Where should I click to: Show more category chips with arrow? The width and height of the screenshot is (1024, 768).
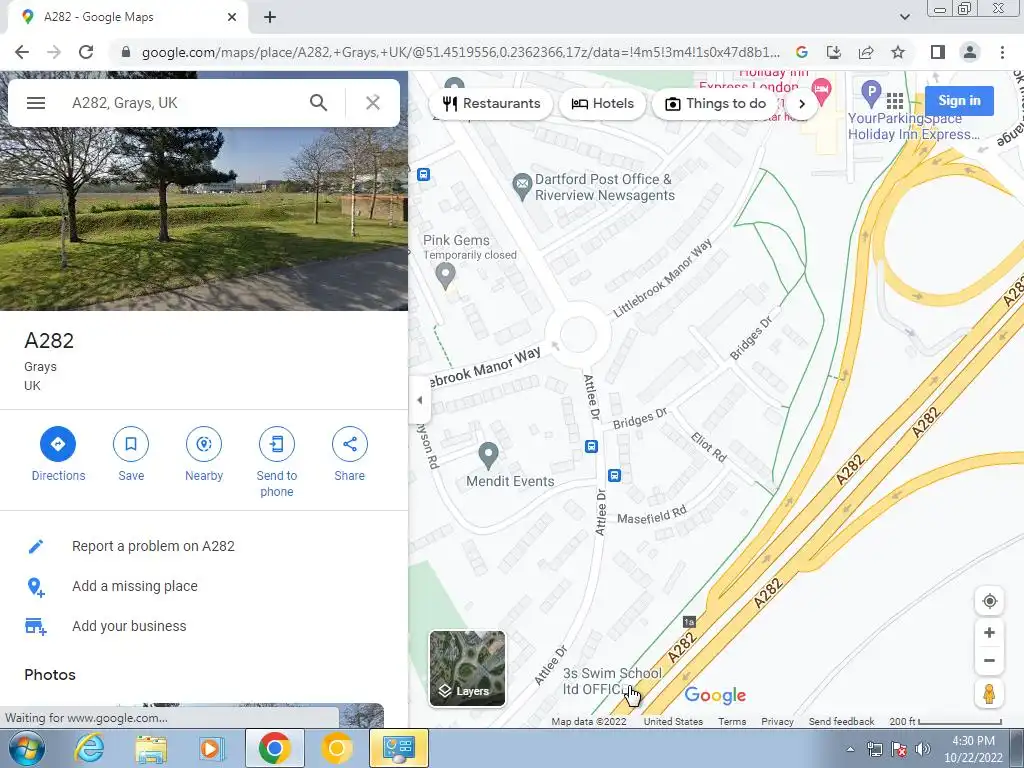pos(802,104)
